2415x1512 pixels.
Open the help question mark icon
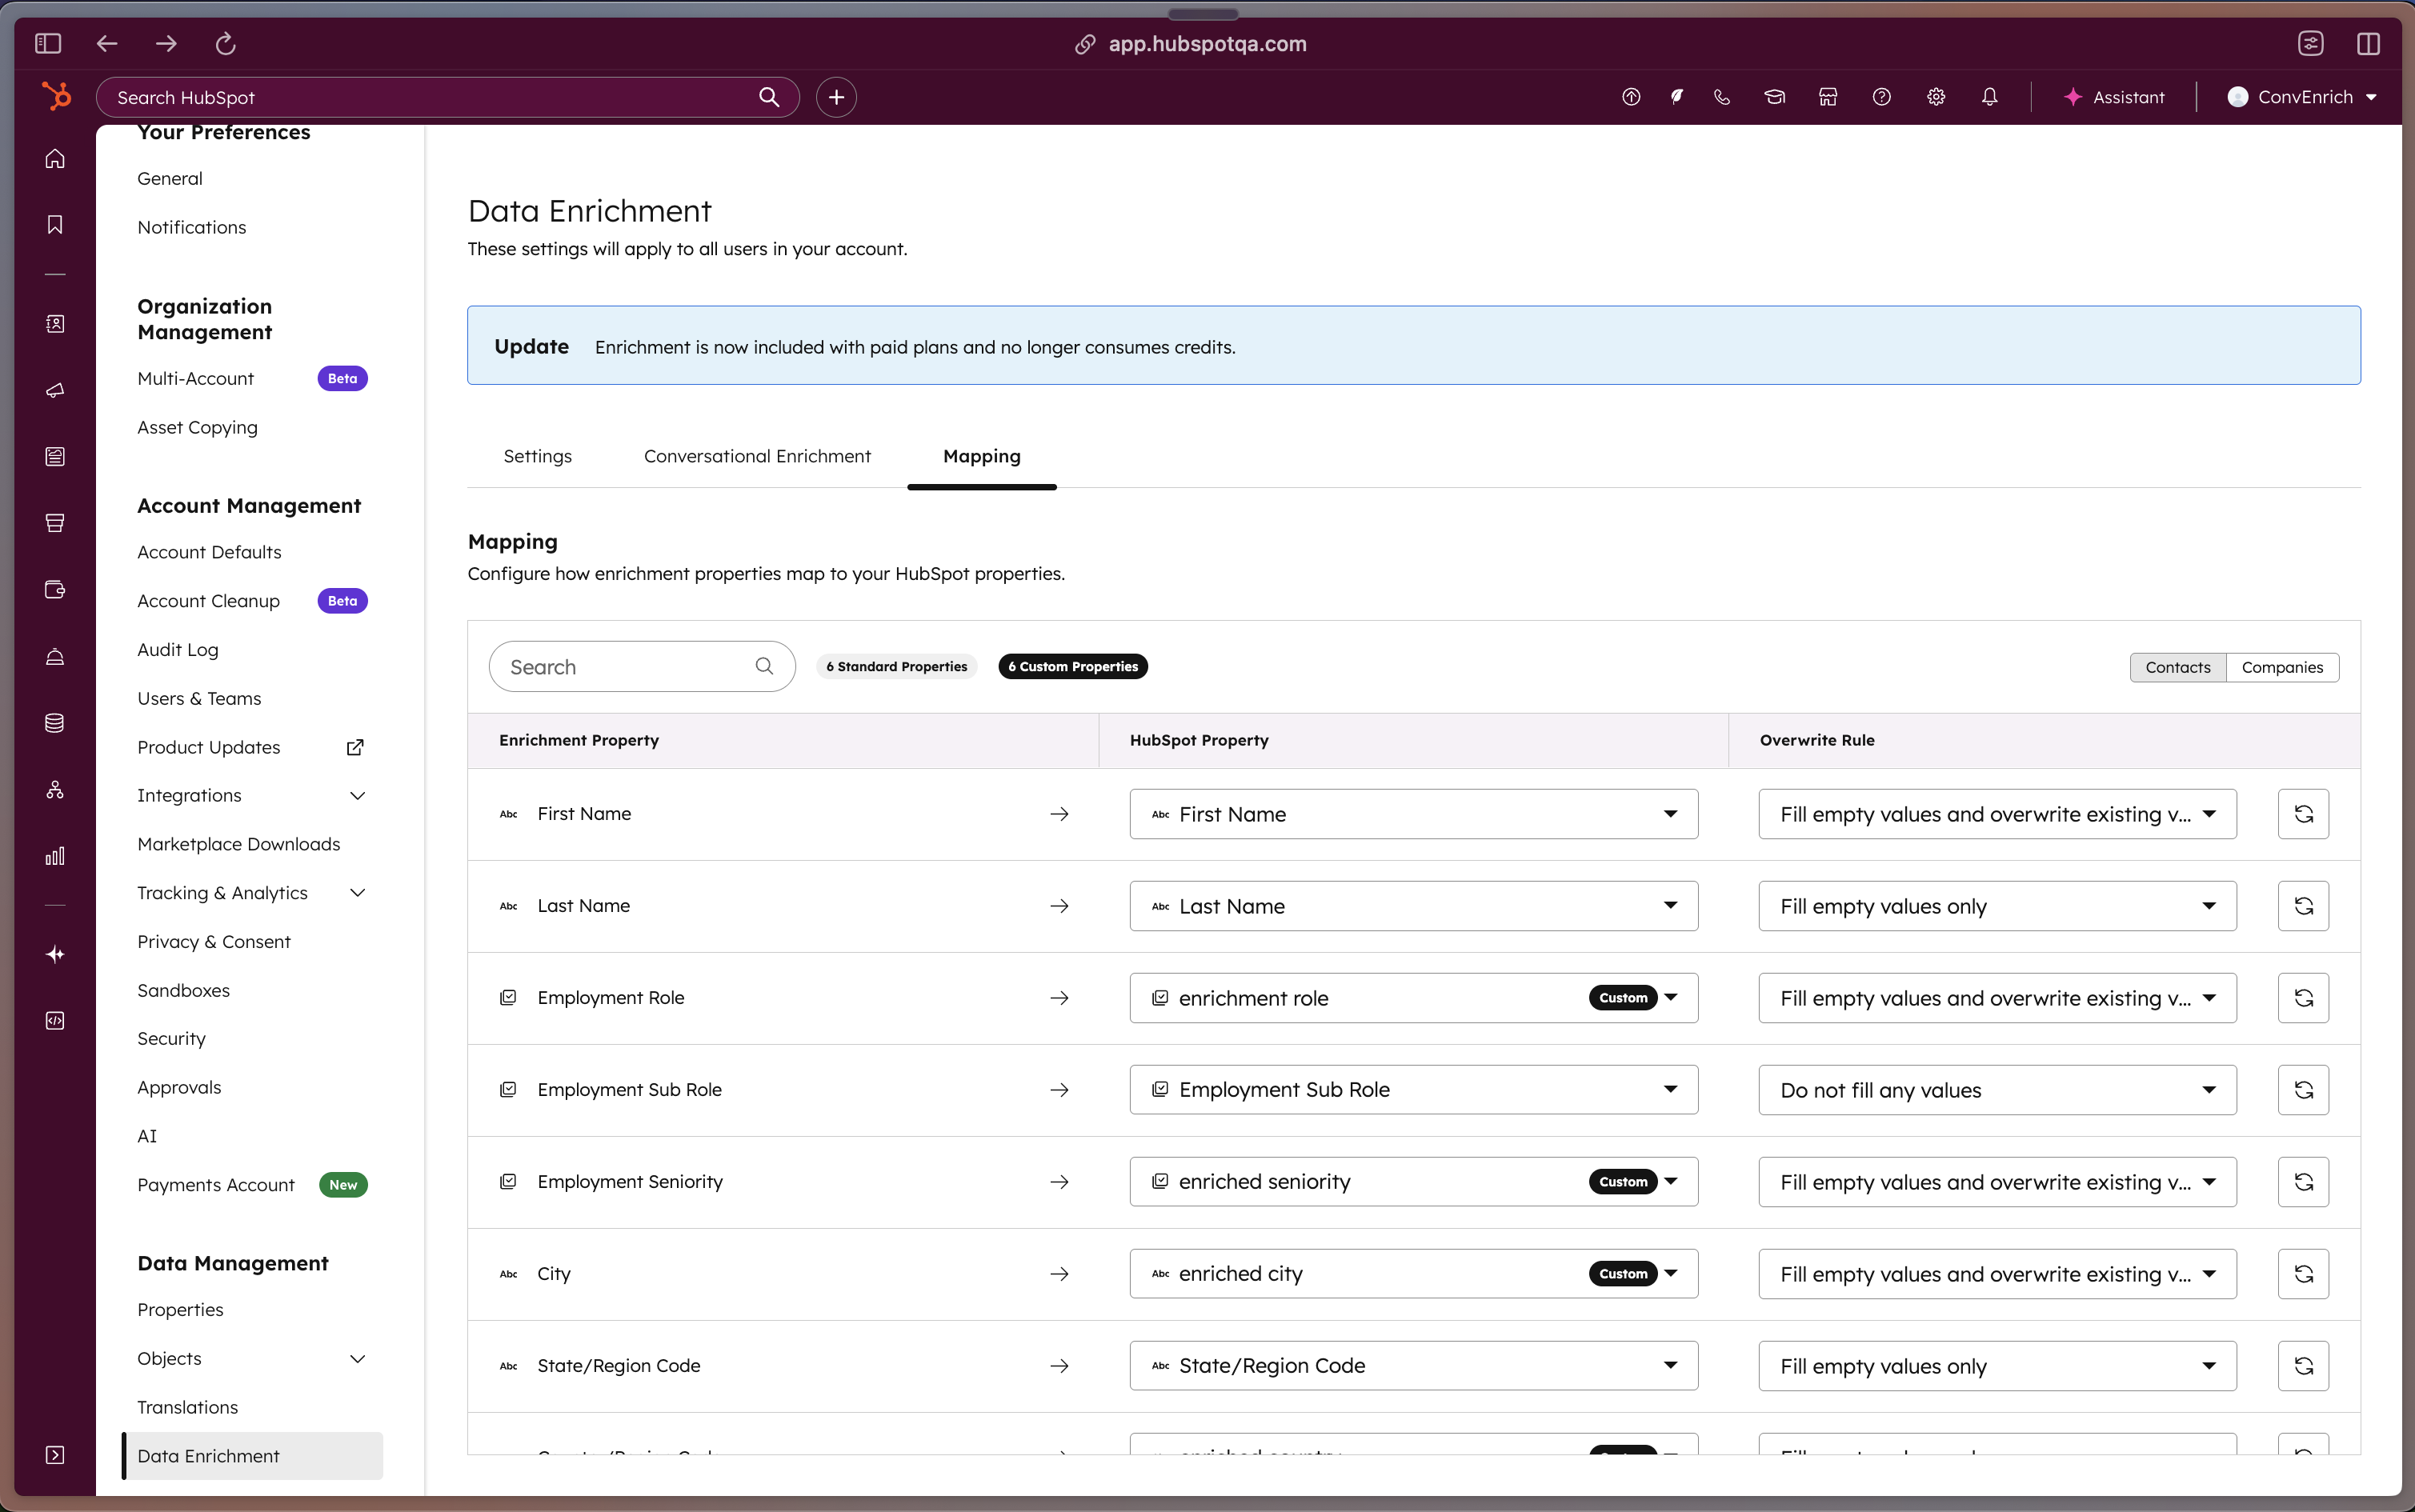coord(1881,97)
